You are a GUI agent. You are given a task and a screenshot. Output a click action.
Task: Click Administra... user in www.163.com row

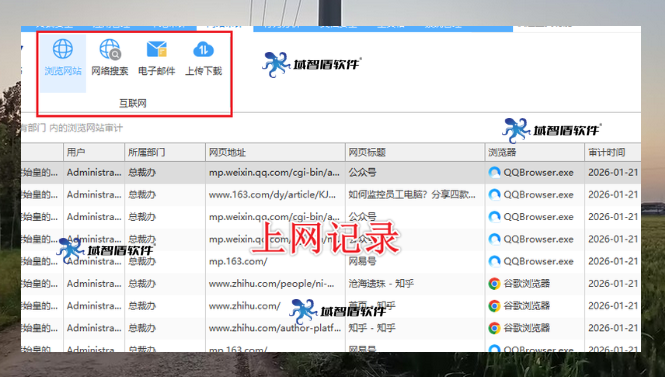[94, 195]
